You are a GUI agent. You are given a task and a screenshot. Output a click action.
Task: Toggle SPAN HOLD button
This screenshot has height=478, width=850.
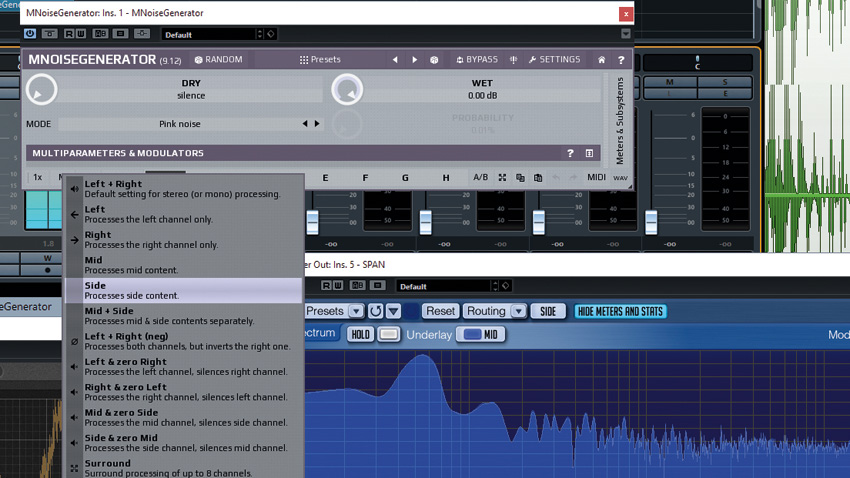point(360,334)
